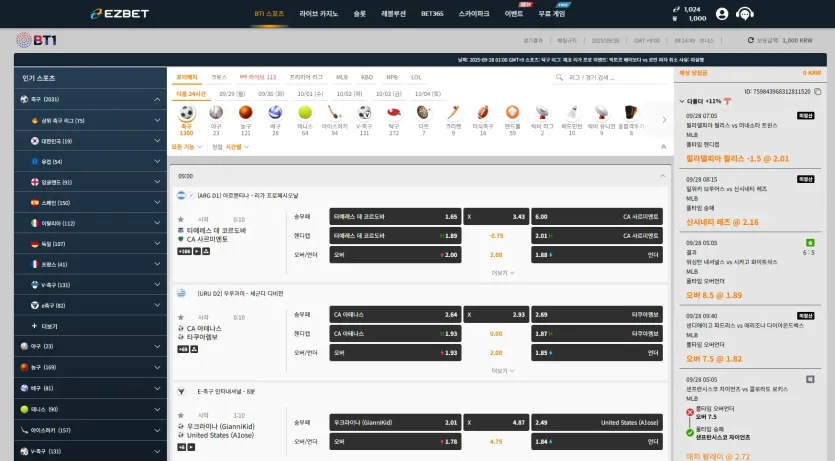835x461 pixels.
Task: Bet on CA Atenas win at 2.64
Action: point(395,315)
